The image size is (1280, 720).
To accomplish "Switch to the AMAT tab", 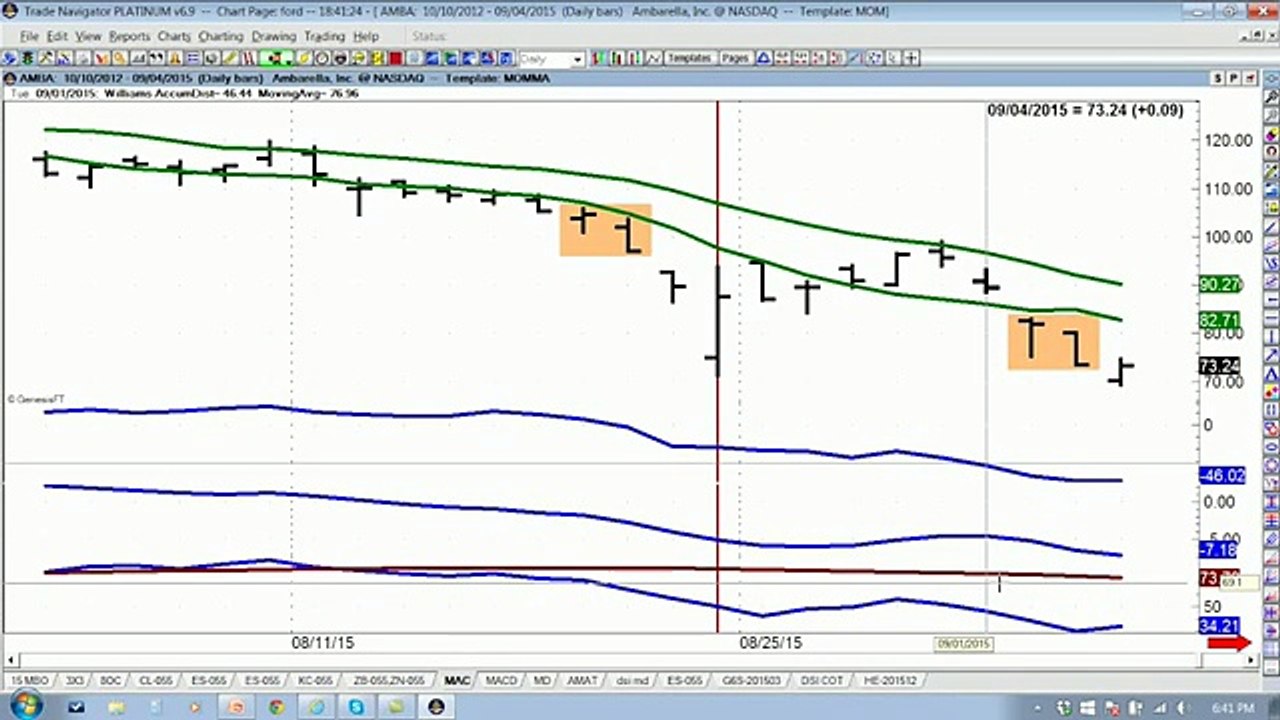I will tap(582, 680).
